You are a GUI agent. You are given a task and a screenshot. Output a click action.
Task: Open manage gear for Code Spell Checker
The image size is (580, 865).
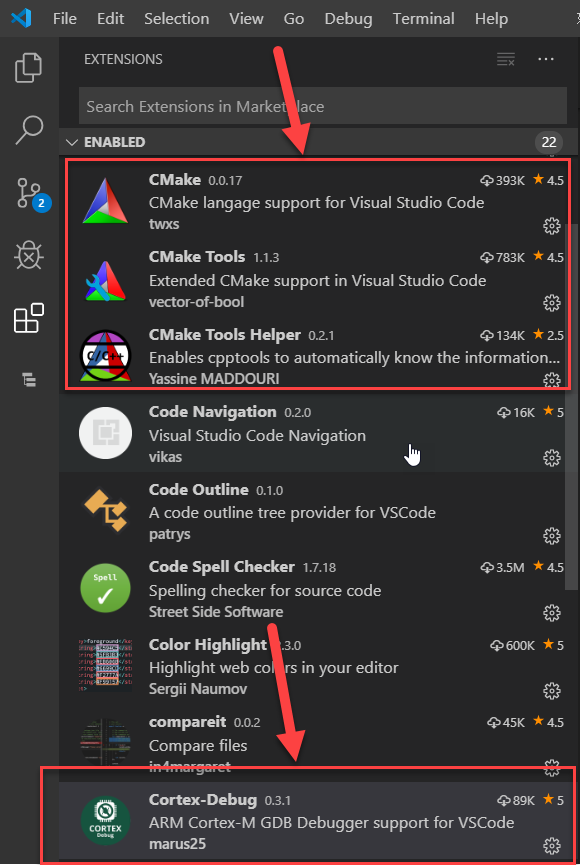click(x=552, y=613)
